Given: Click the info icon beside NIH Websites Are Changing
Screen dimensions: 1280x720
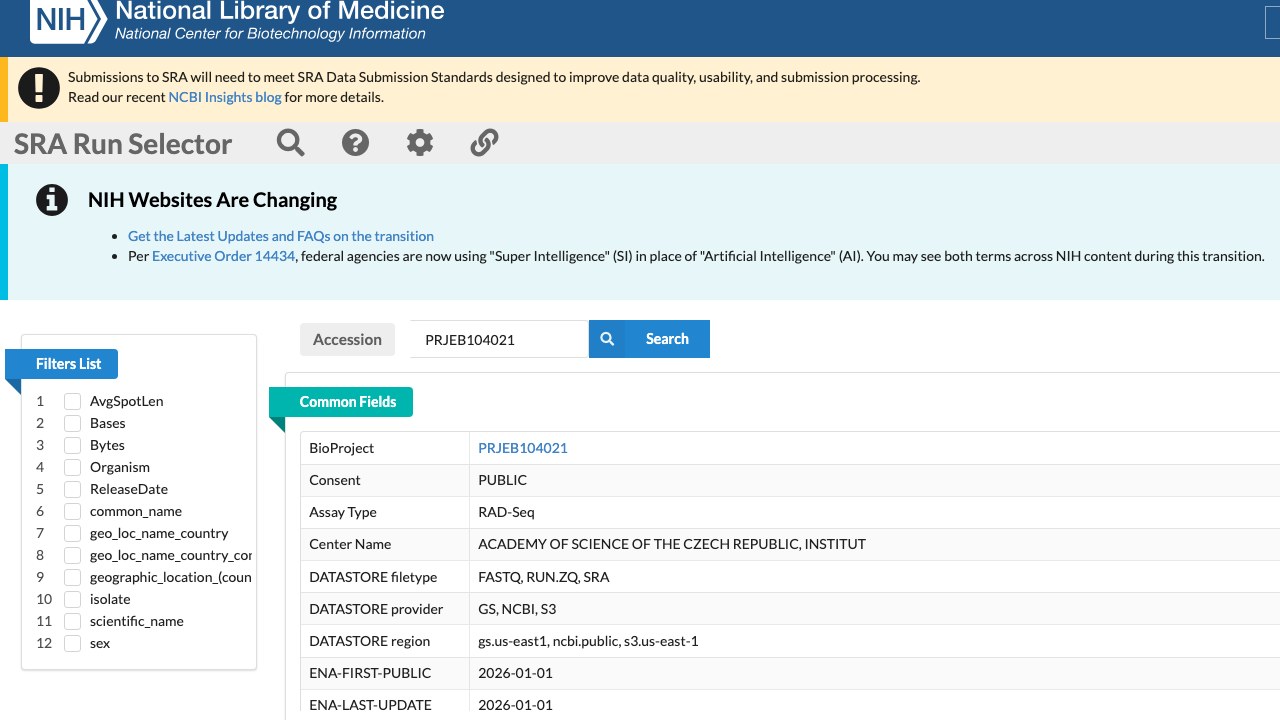Looking at the screenshot, I should tap(52, 200).
